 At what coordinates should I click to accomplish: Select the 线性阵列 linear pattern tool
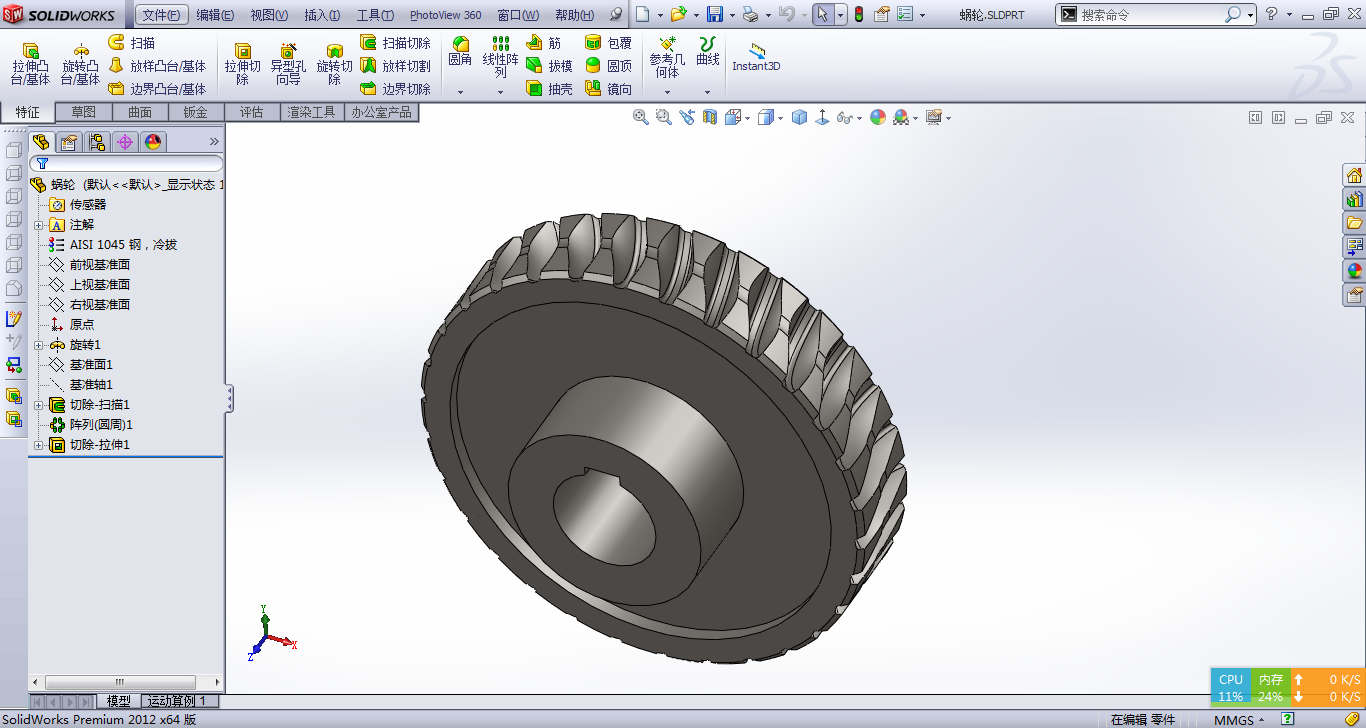pos(501,57)
